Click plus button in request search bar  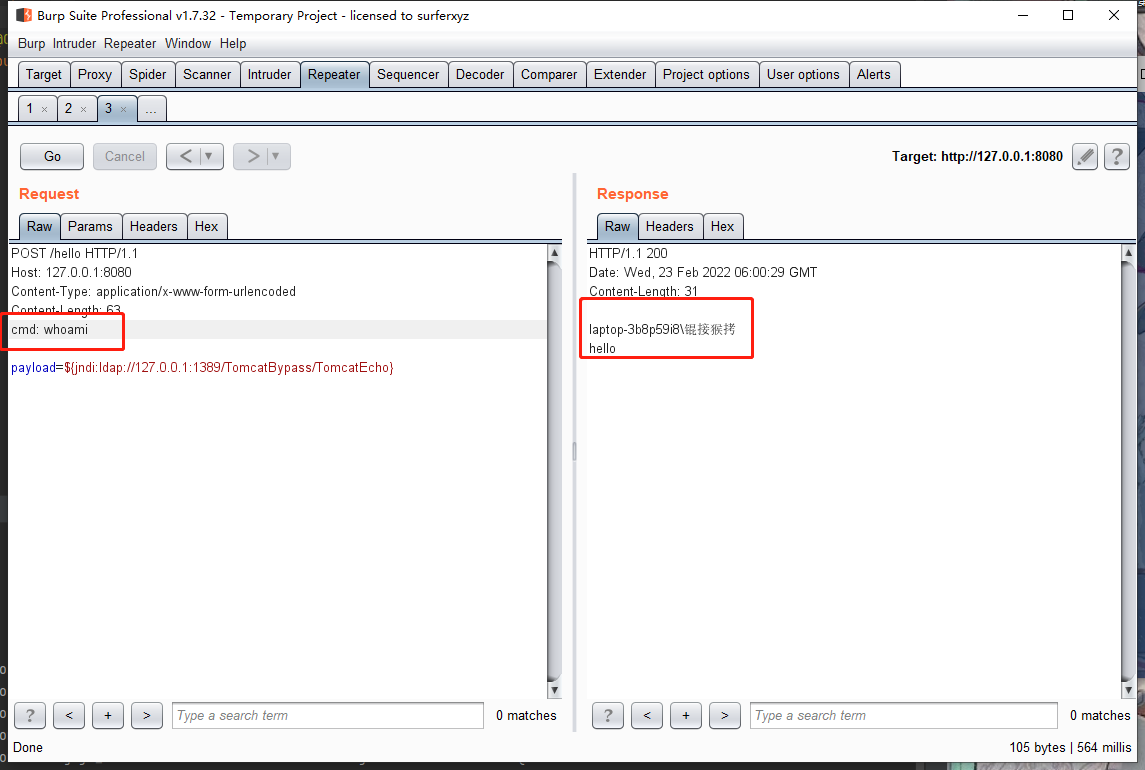pos(107,715)
